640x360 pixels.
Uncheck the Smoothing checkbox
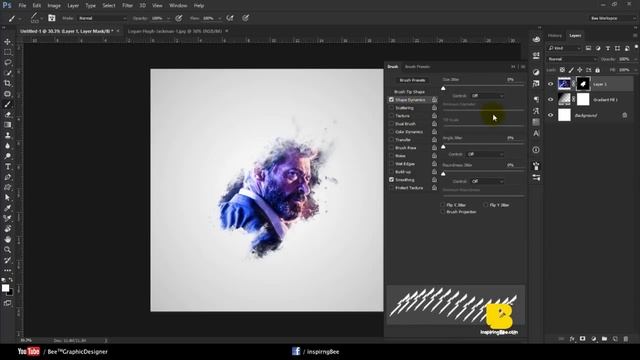(391, 180)
